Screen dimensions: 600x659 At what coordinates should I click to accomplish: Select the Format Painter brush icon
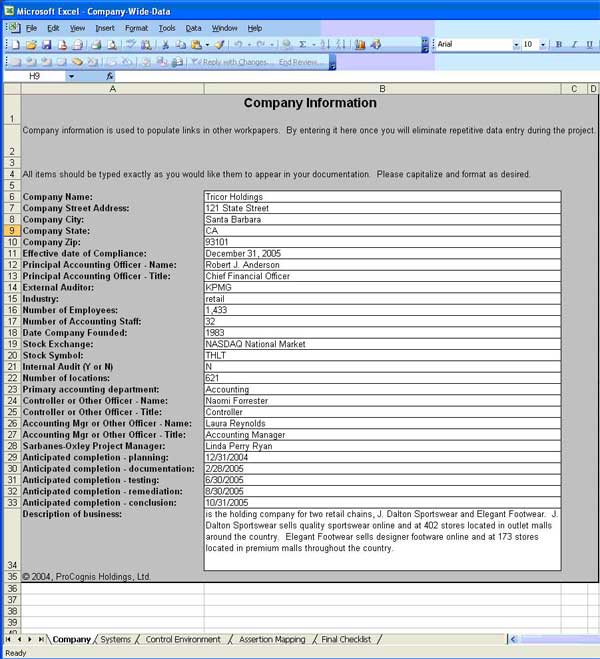click(219, 44)
